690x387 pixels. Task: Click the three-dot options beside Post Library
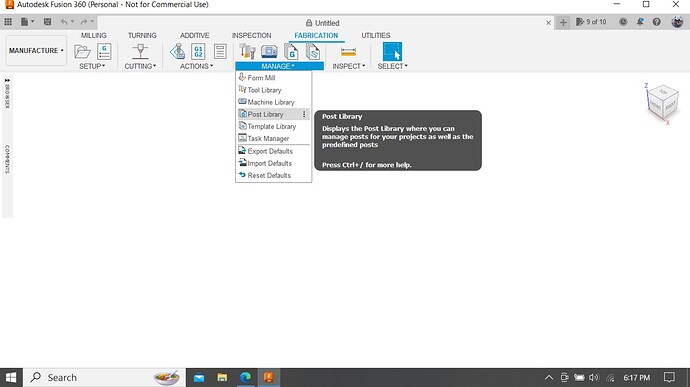(304, 114)
